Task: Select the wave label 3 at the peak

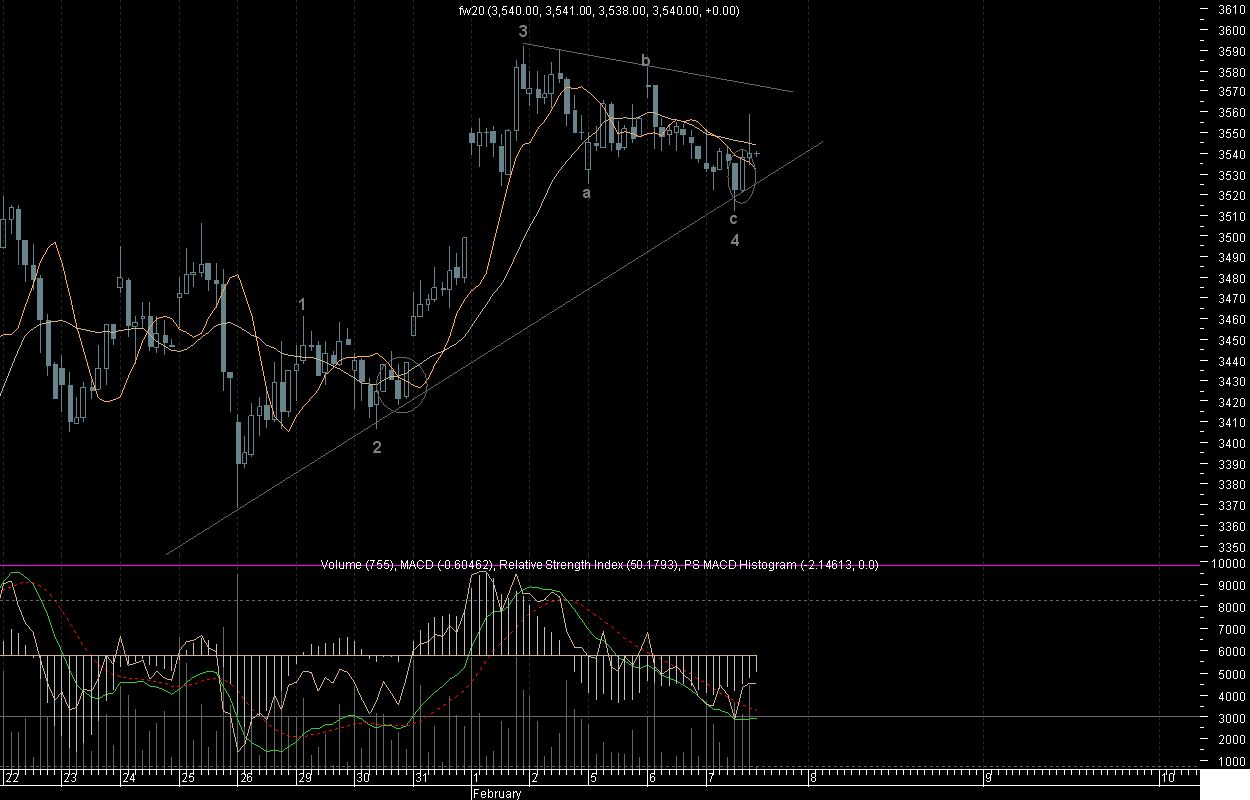Action: point(523,33)
